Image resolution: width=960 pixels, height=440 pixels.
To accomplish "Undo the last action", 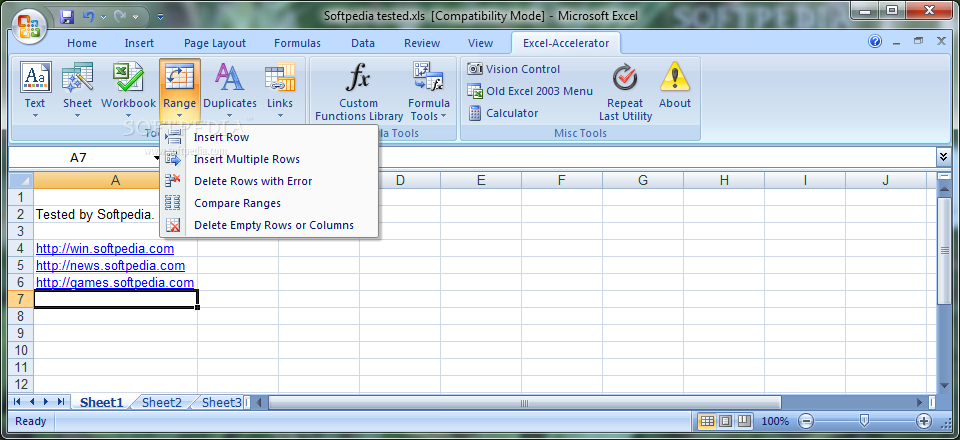I will pyautogui.click(x=88, y=17).
